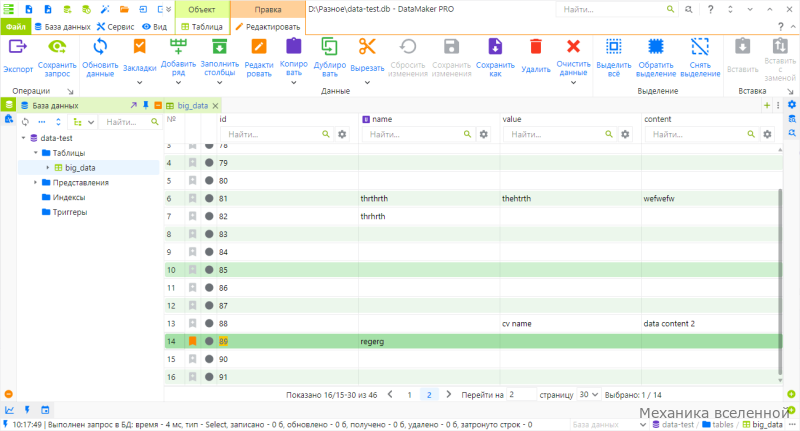Collapse the Таблицы folder
Screen dimensions: 800x431
tap(36, 153)
